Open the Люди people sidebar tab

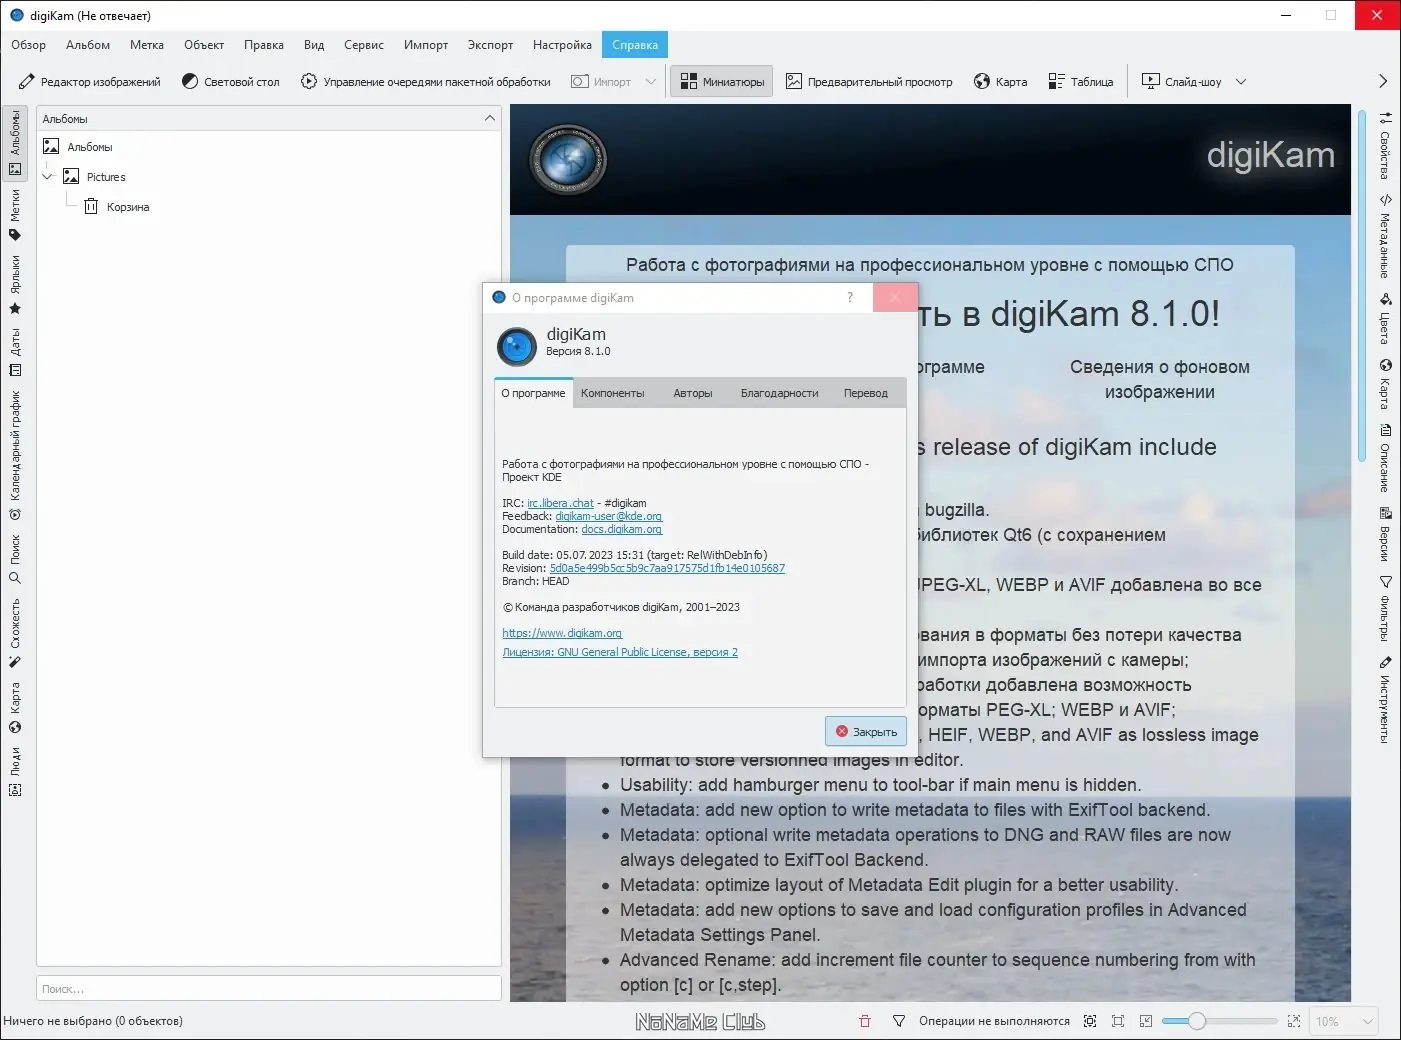click(x=15, y=771)
